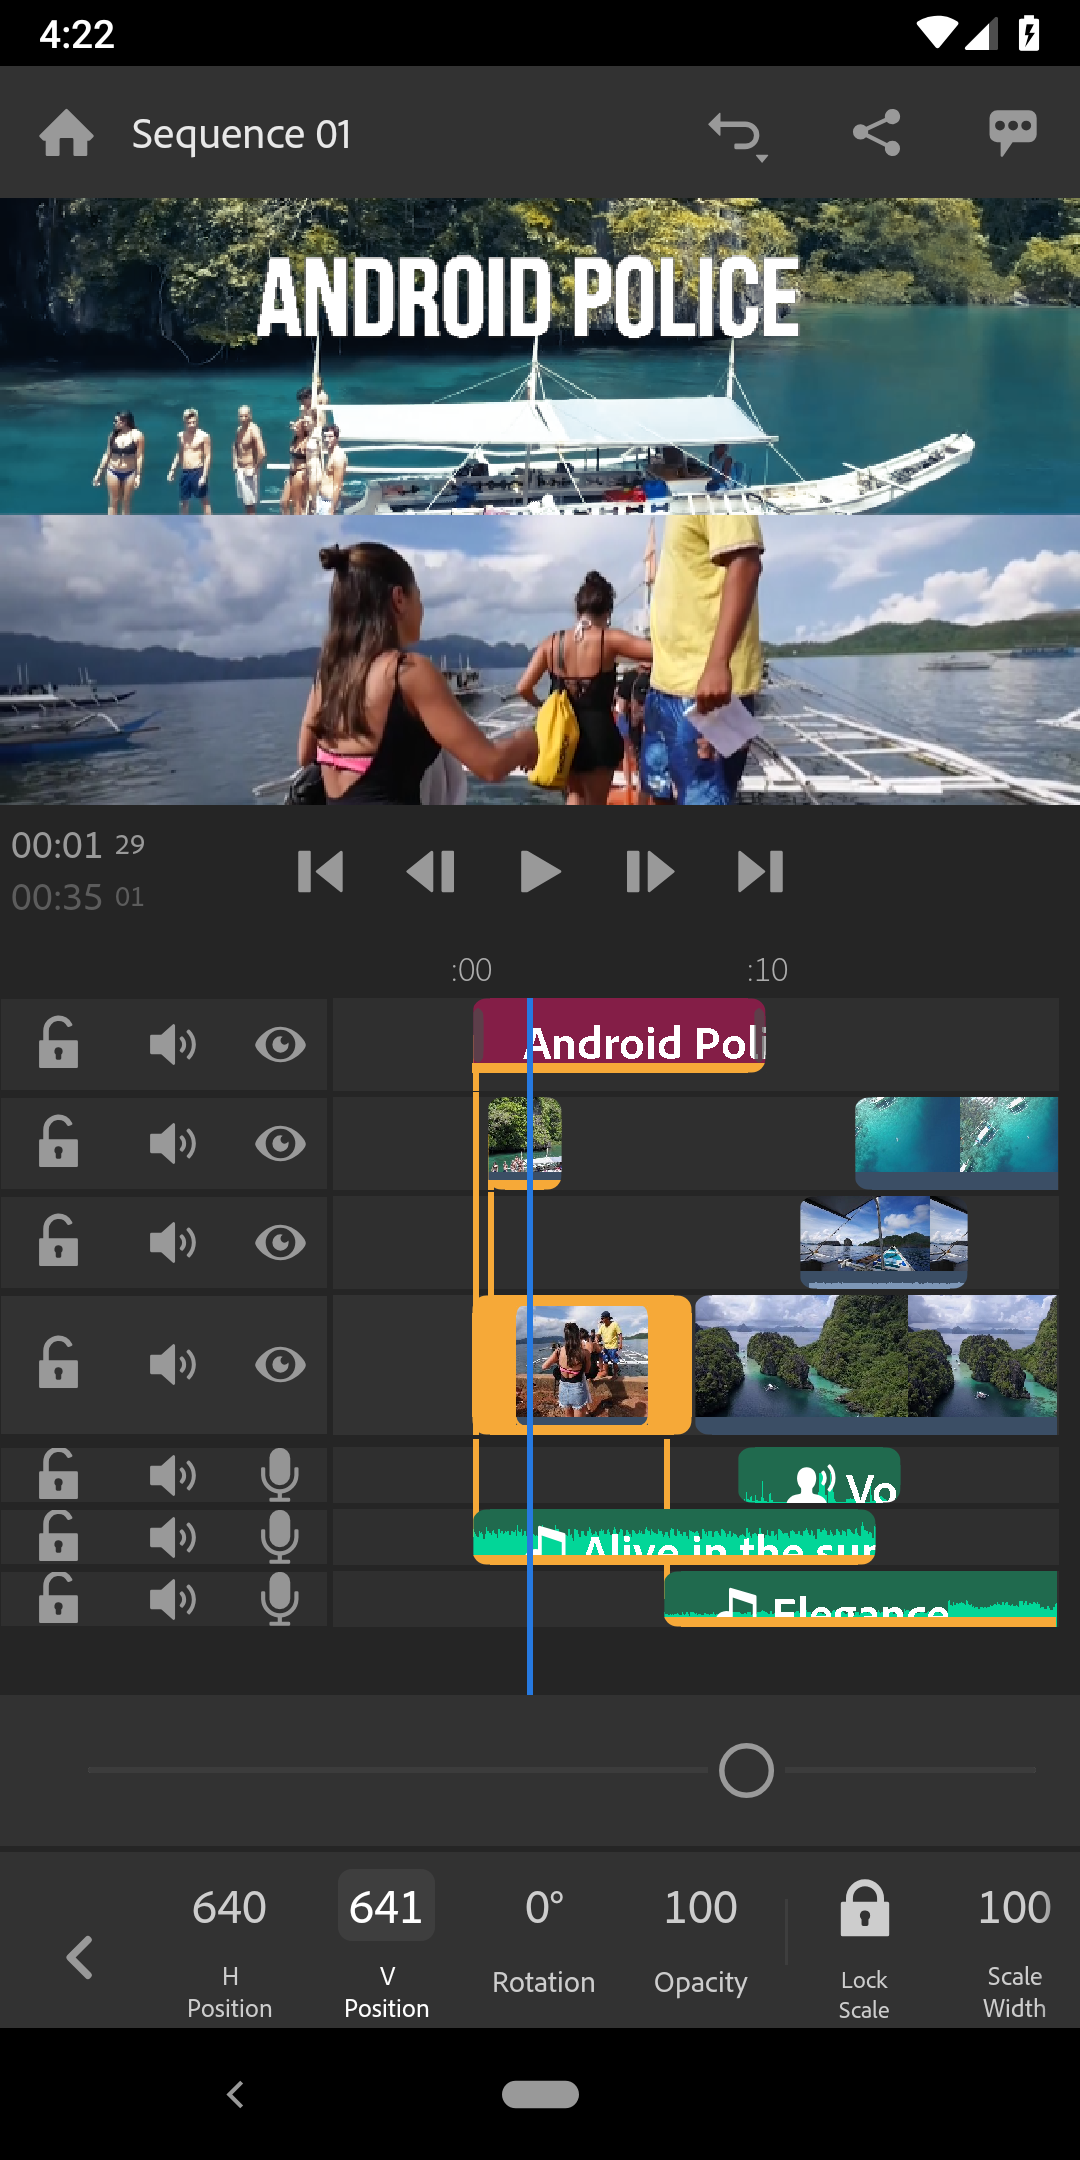Jump to the sequence end
Screen dimensions: 1080x2160
[760, 872]
